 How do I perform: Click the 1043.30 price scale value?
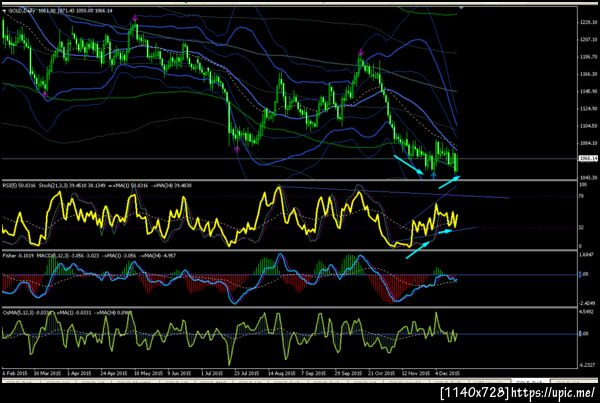pos(589,178)
